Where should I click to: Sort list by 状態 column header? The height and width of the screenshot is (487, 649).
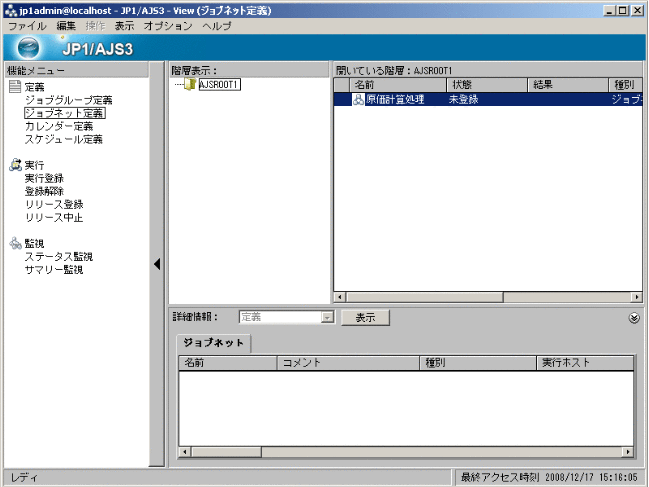coord(487,85)
